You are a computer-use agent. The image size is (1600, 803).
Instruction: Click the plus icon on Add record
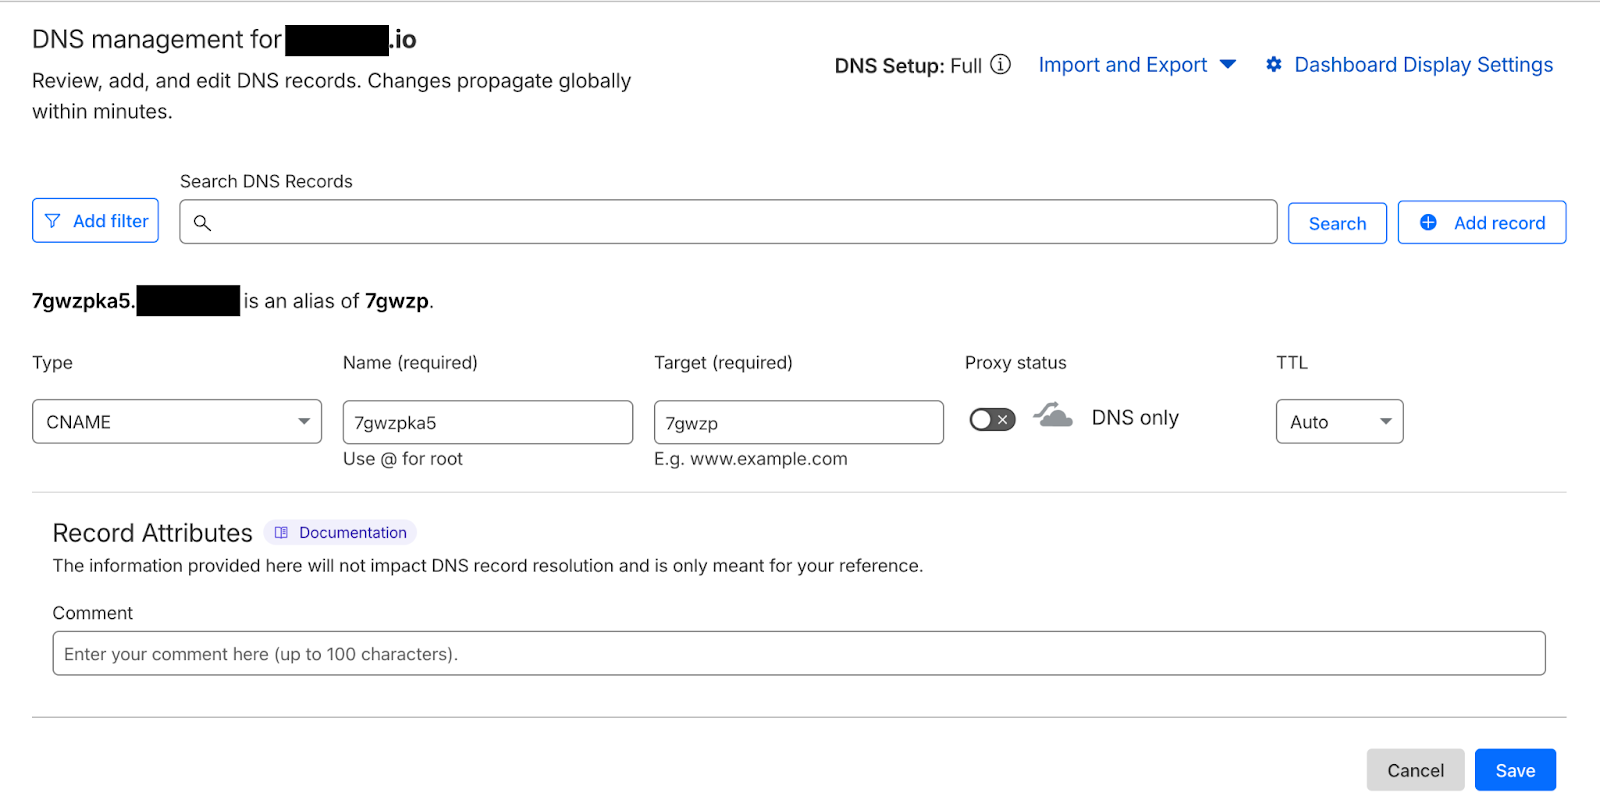[x=1428, y=223]
